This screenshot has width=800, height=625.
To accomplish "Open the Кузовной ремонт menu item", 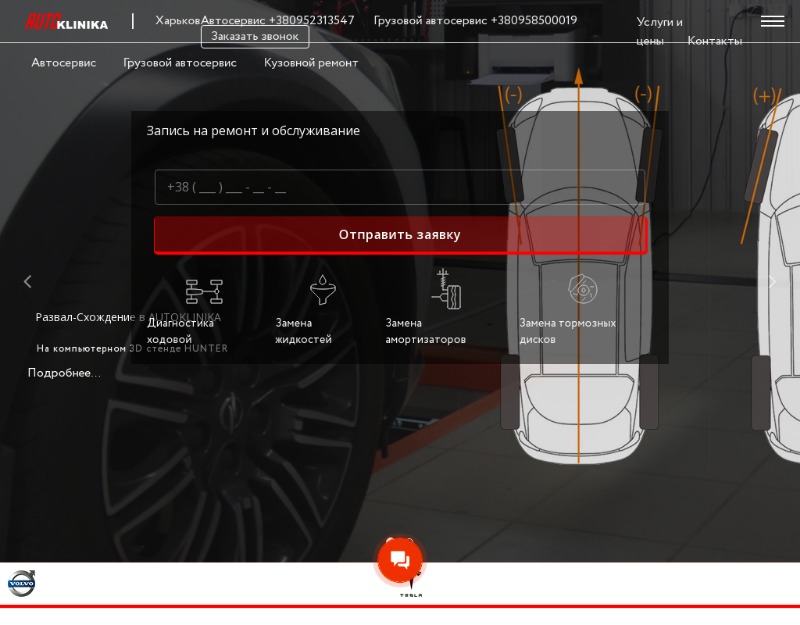I will click(x=311, y=63).
